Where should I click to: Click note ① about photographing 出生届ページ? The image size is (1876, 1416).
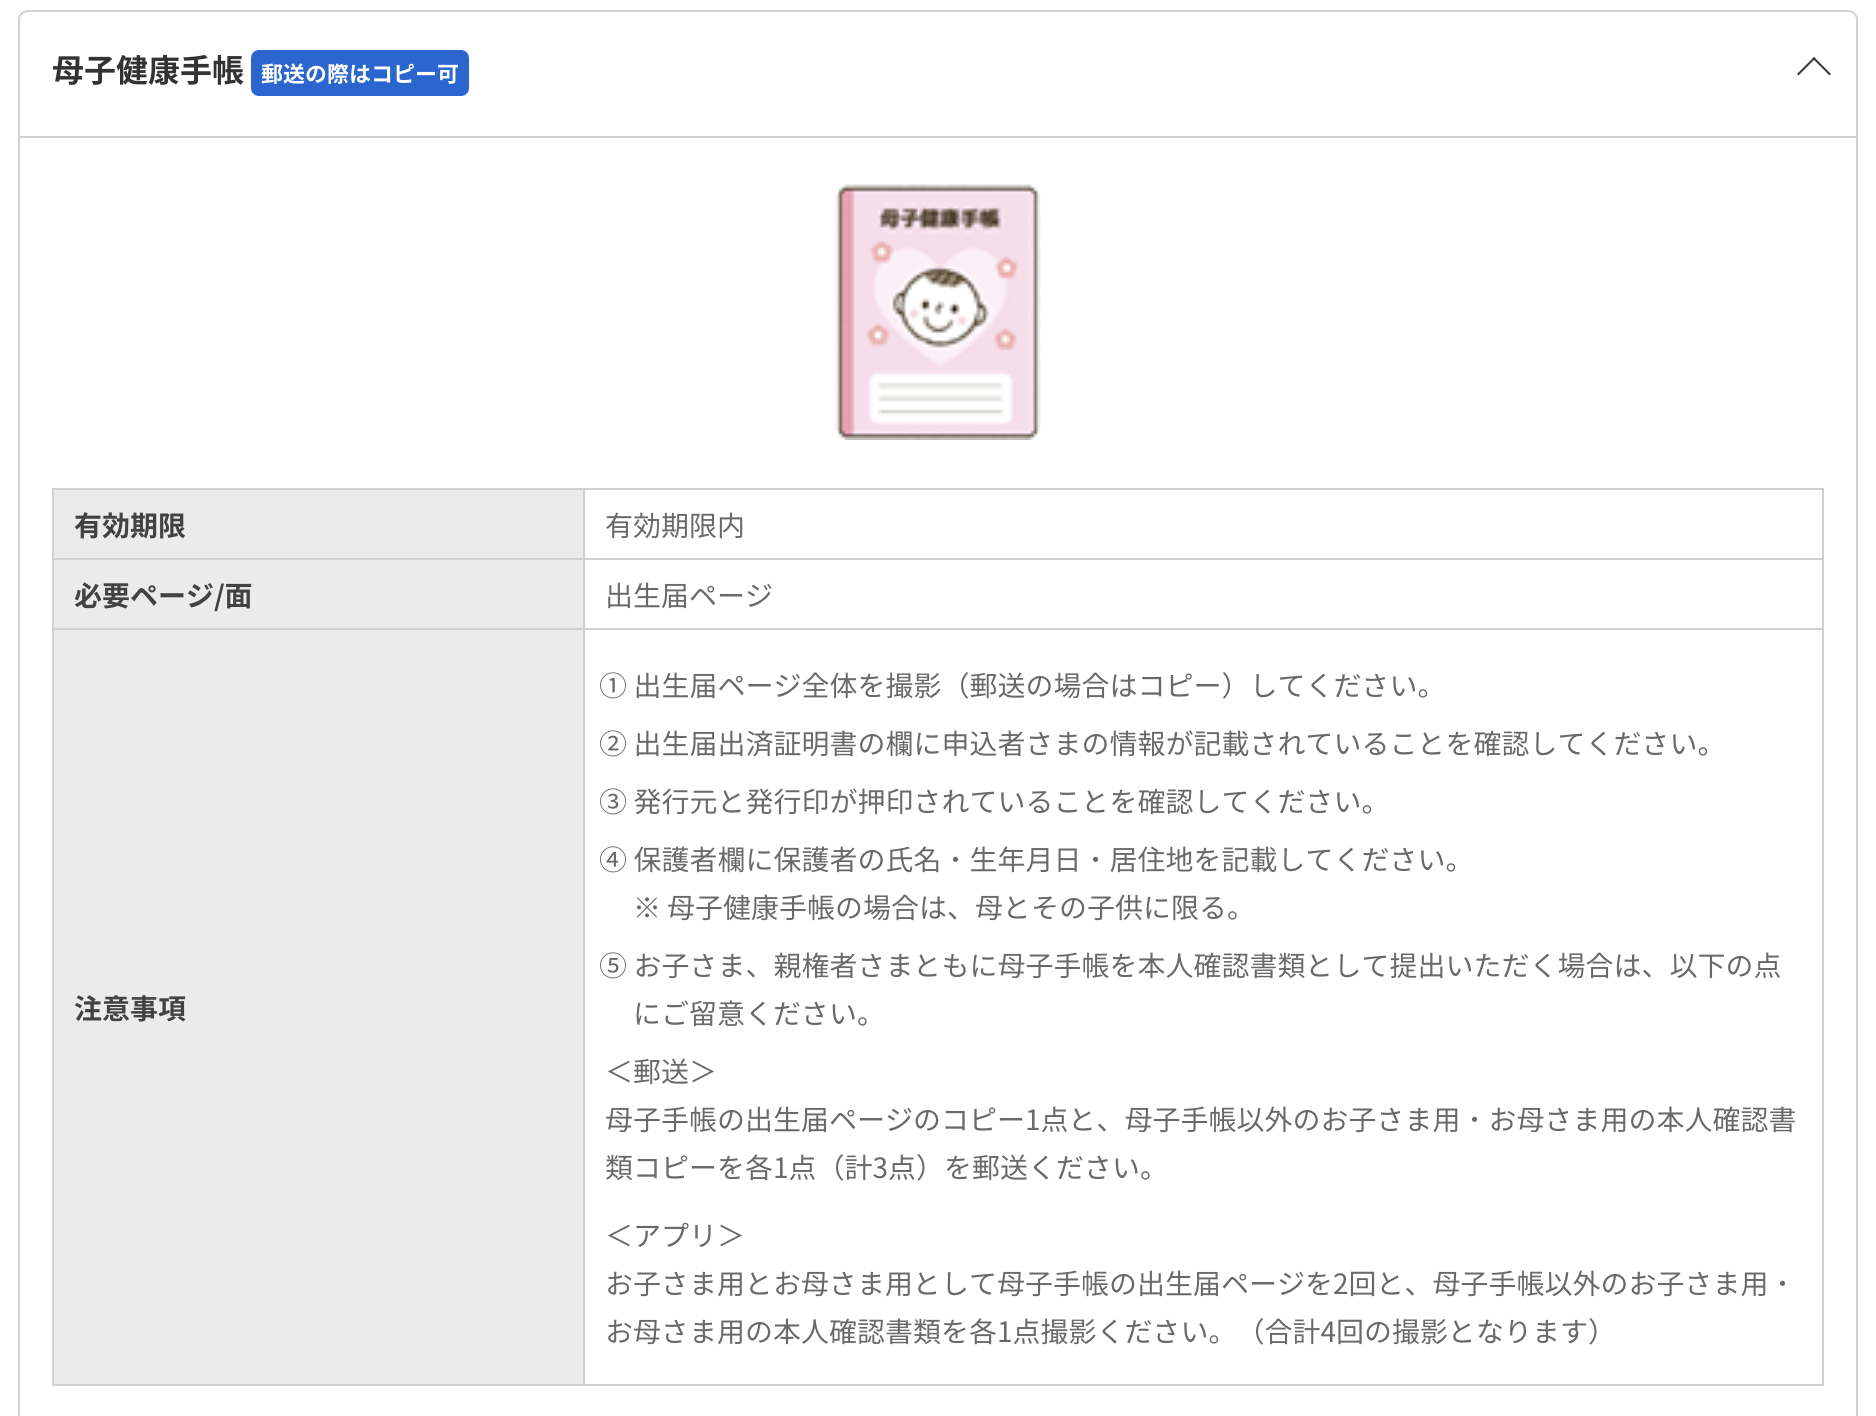pos(1018,686)
